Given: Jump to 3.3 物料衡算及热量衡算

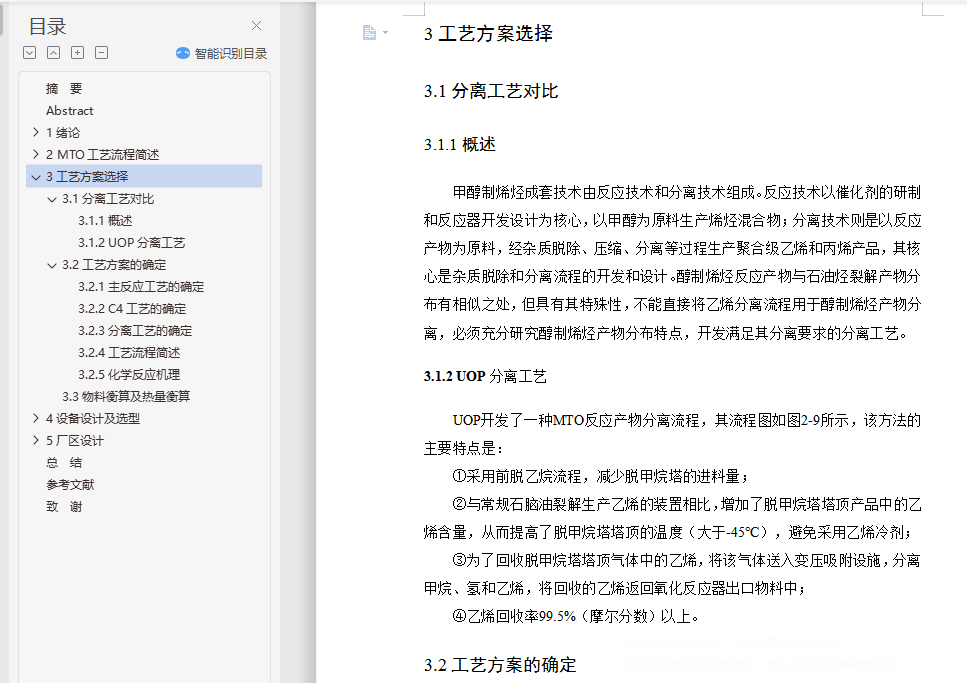Looking at the screenshot, I should 126,397.
